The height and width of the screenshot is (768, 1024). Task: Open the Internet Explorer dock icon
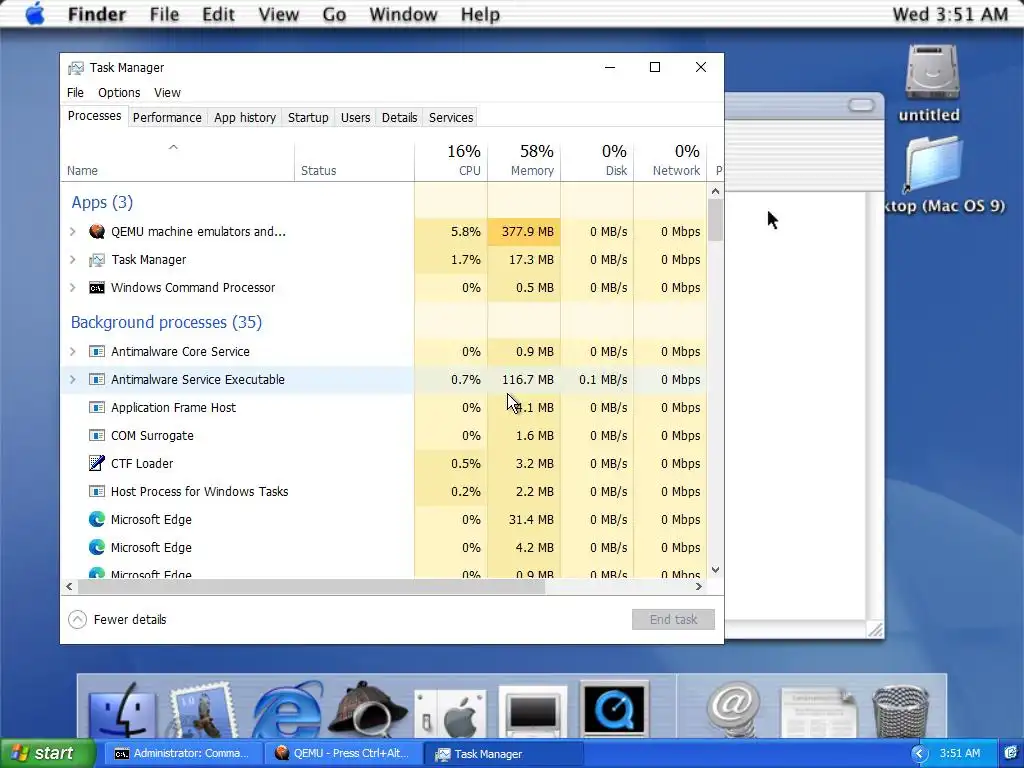tap(287, 709)
